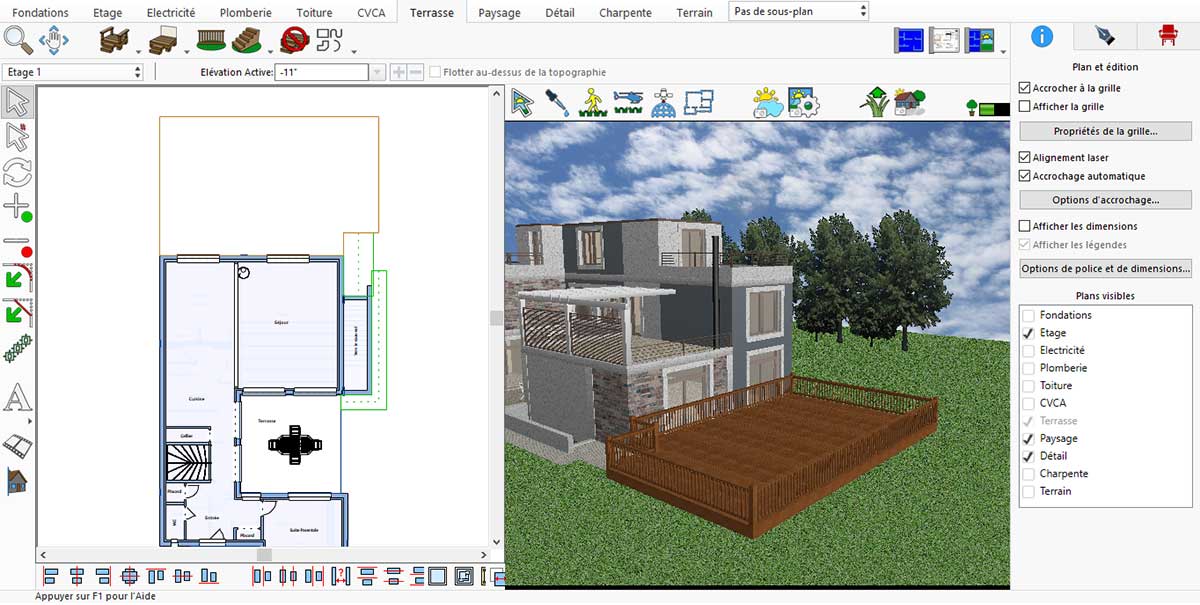1200x605 pixels.
Task: Toggle Accrochage automatique checkbox
Action: click(1024, 176)
